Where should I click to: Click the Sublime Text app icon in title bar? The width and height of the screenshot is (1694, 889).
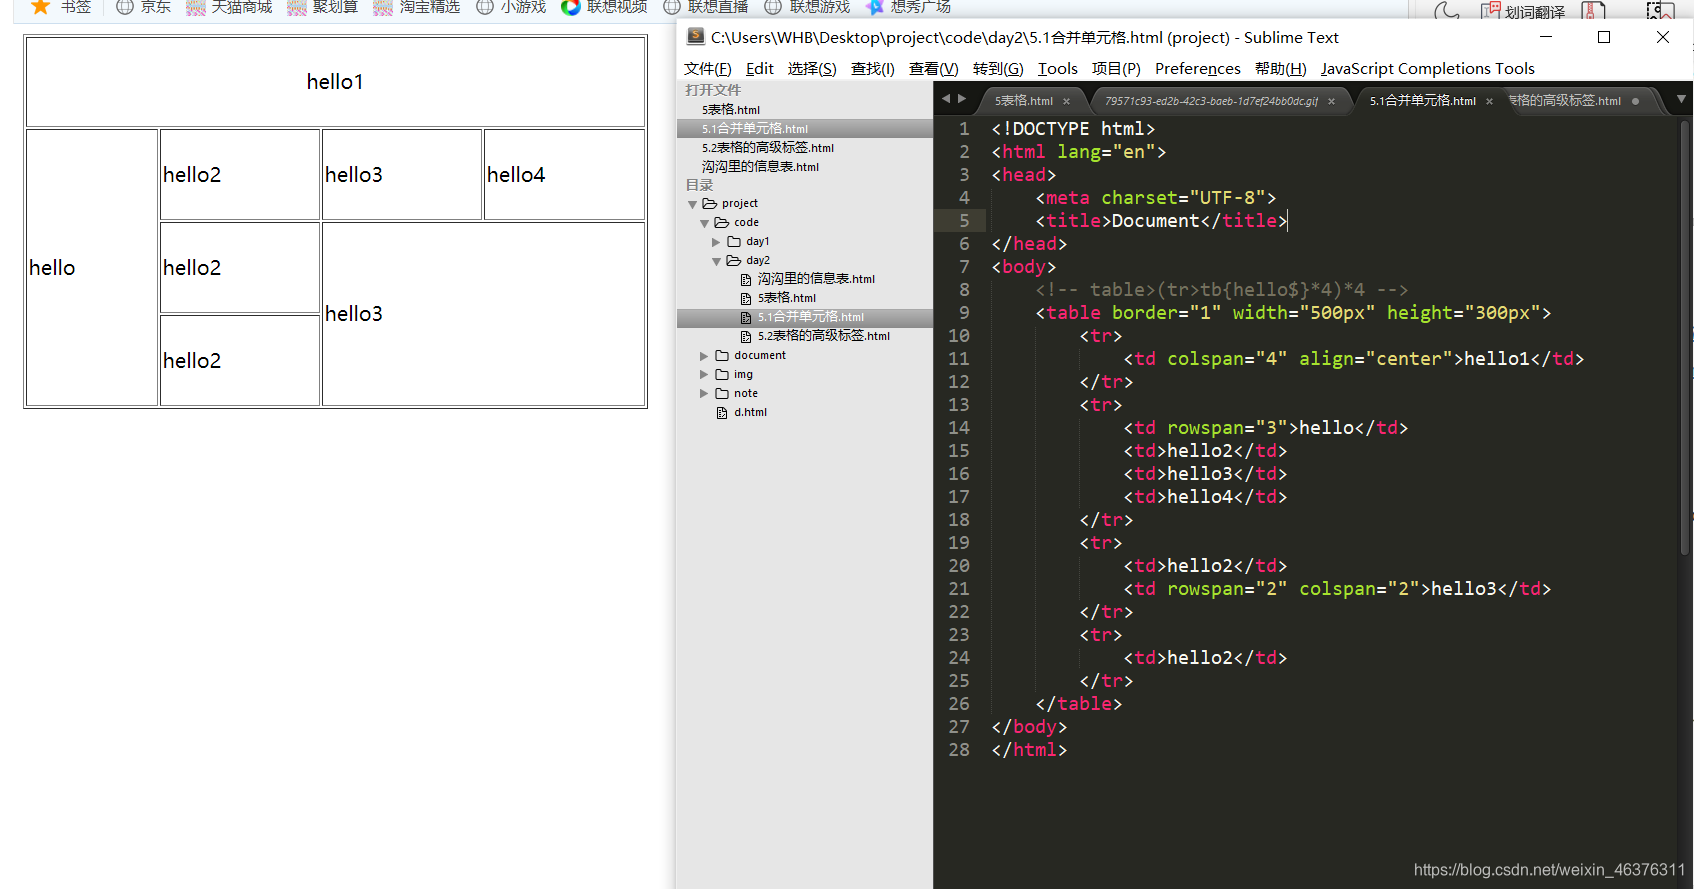click(x=696, y=37)
